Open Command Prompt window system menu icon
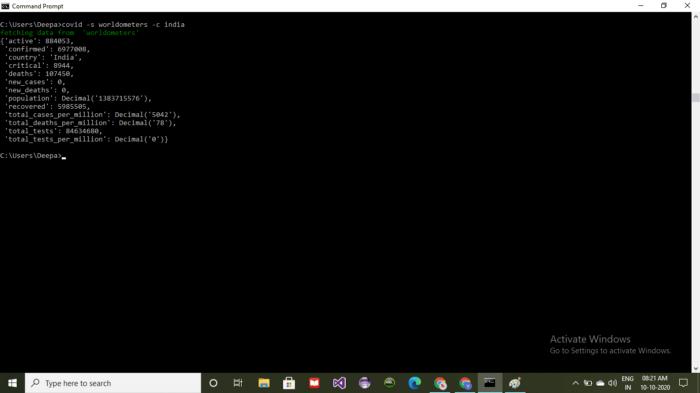This screenshot has height=393, width=700. click(x=5, y=6)
